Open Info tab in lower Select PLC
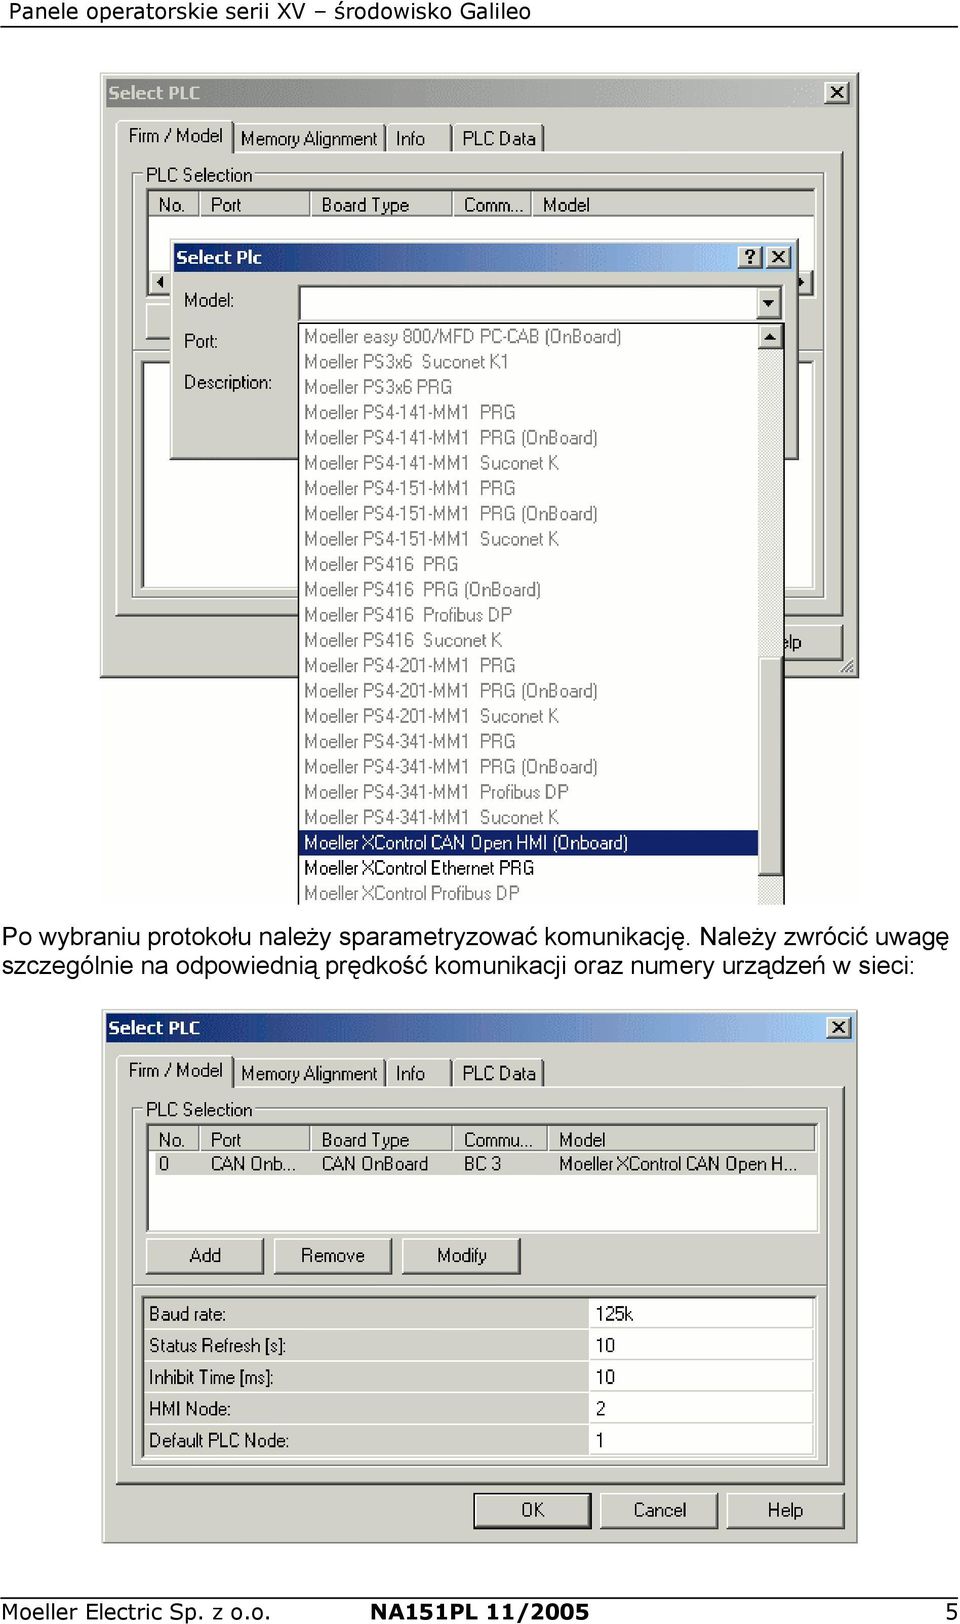 (x=410, y=1074)
